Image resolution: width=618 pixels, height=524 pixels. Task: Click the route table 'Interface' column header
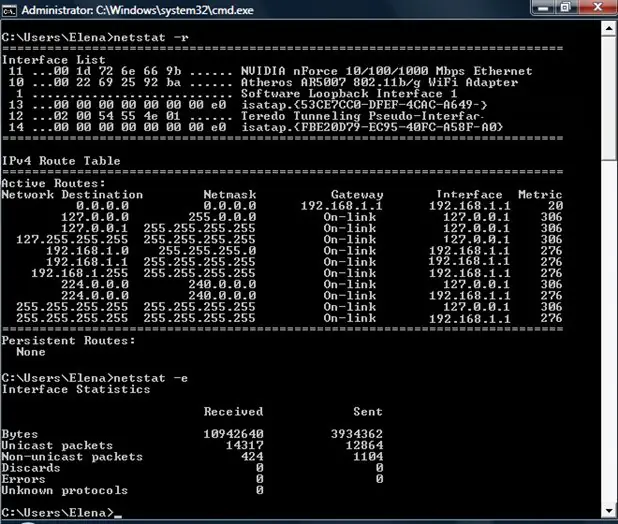tap(469, 195)
